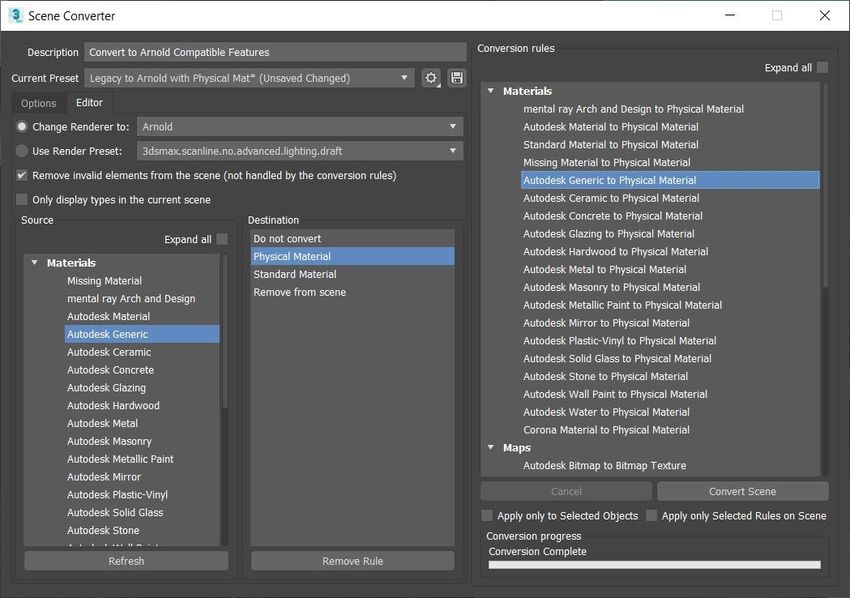The height and width of the screenshot is (598, 850).
Task: Select Remove from scene destination
Action: [x=352, y=292]
